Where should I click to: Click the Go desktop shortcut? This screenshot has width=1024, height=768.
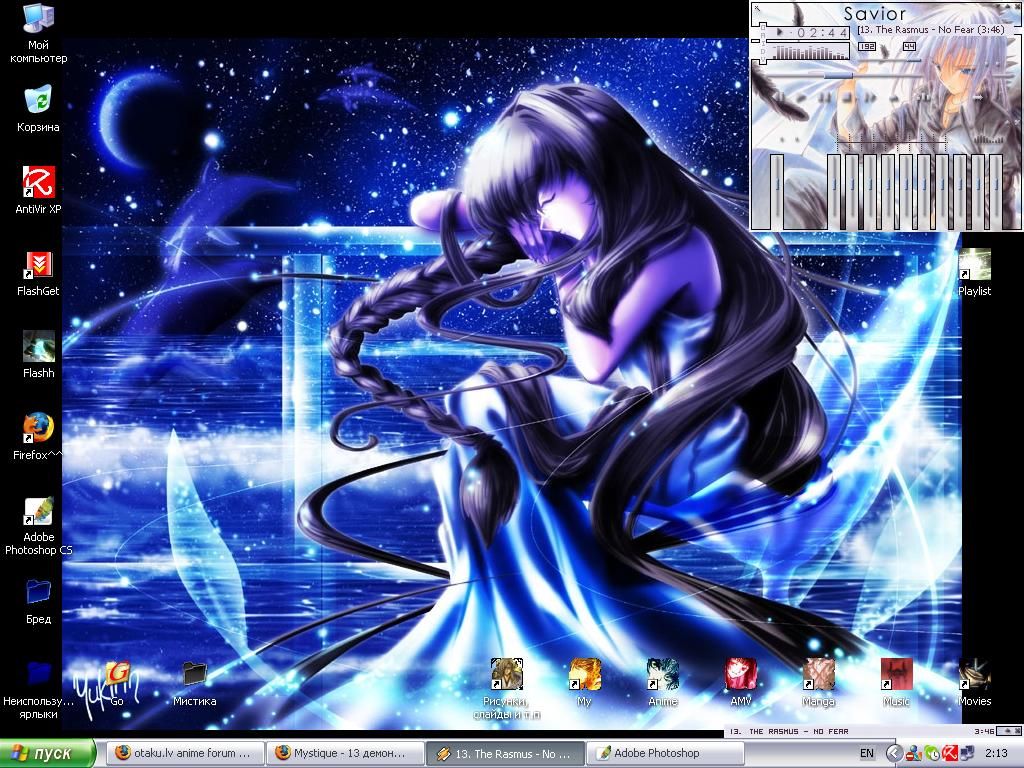click(x=117, y=684)
